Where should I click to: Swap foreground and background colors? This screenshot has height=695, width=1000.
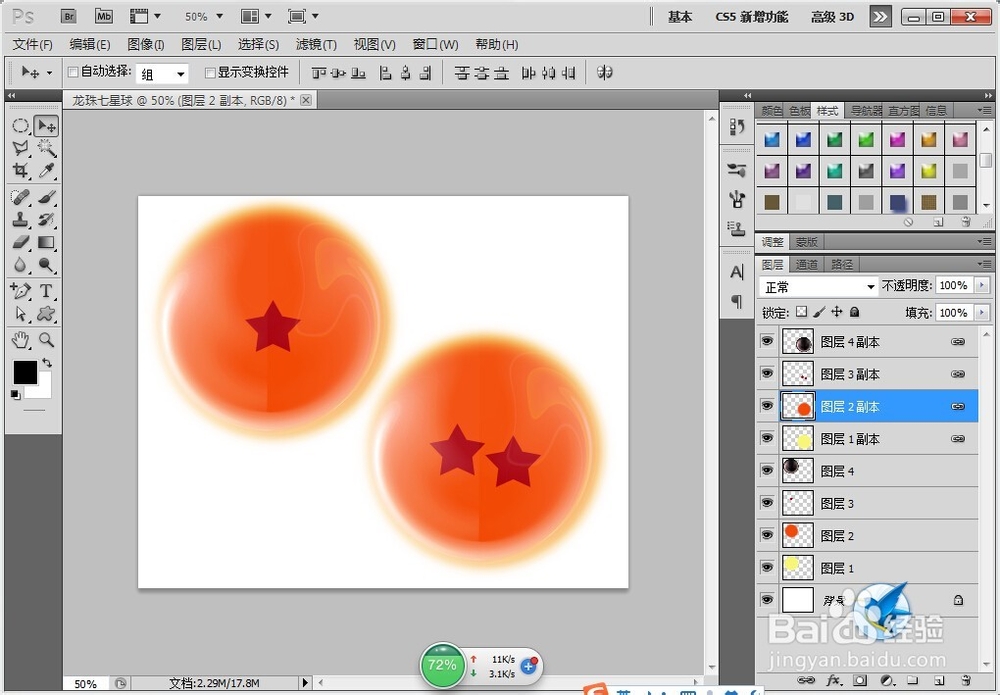tap(47, 363)
